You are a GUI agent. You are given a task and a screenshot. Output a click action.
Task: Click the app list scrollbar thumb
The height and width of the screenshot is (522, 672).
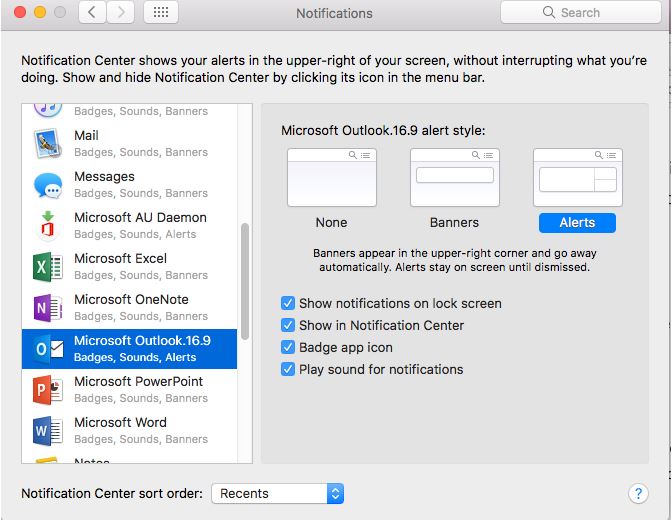[x=245, y=281]
